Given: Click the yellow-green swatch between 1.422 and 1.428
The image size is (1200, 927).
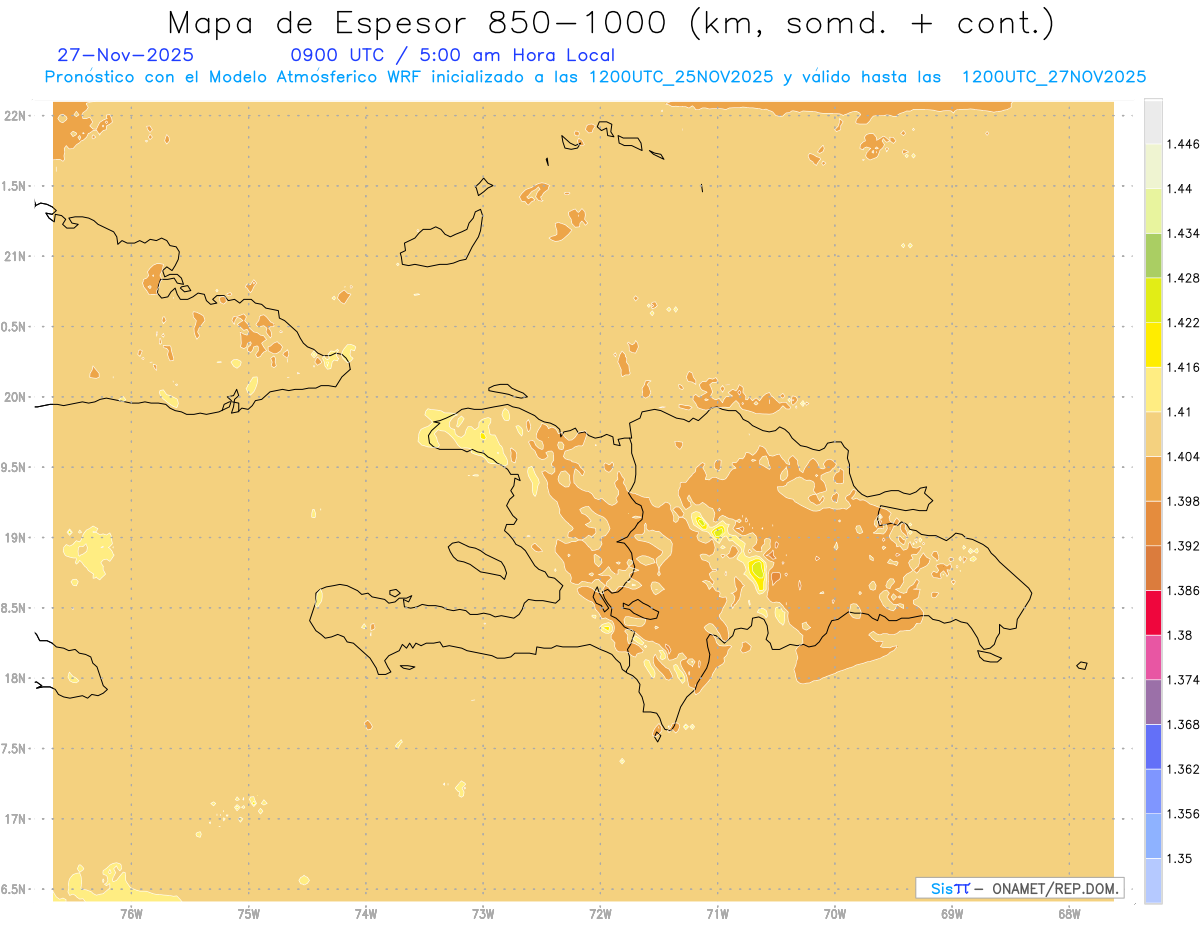Looking at the screenshot, I should (x=1153, y=300).
